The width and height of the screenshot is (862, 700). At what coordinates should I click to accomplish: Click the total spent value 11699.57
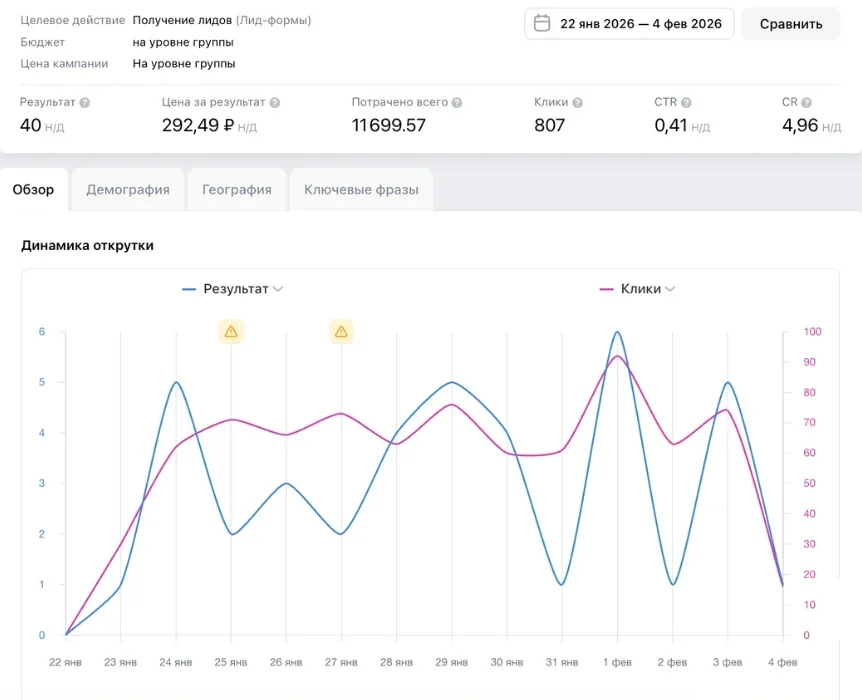[x=389, y=125]
